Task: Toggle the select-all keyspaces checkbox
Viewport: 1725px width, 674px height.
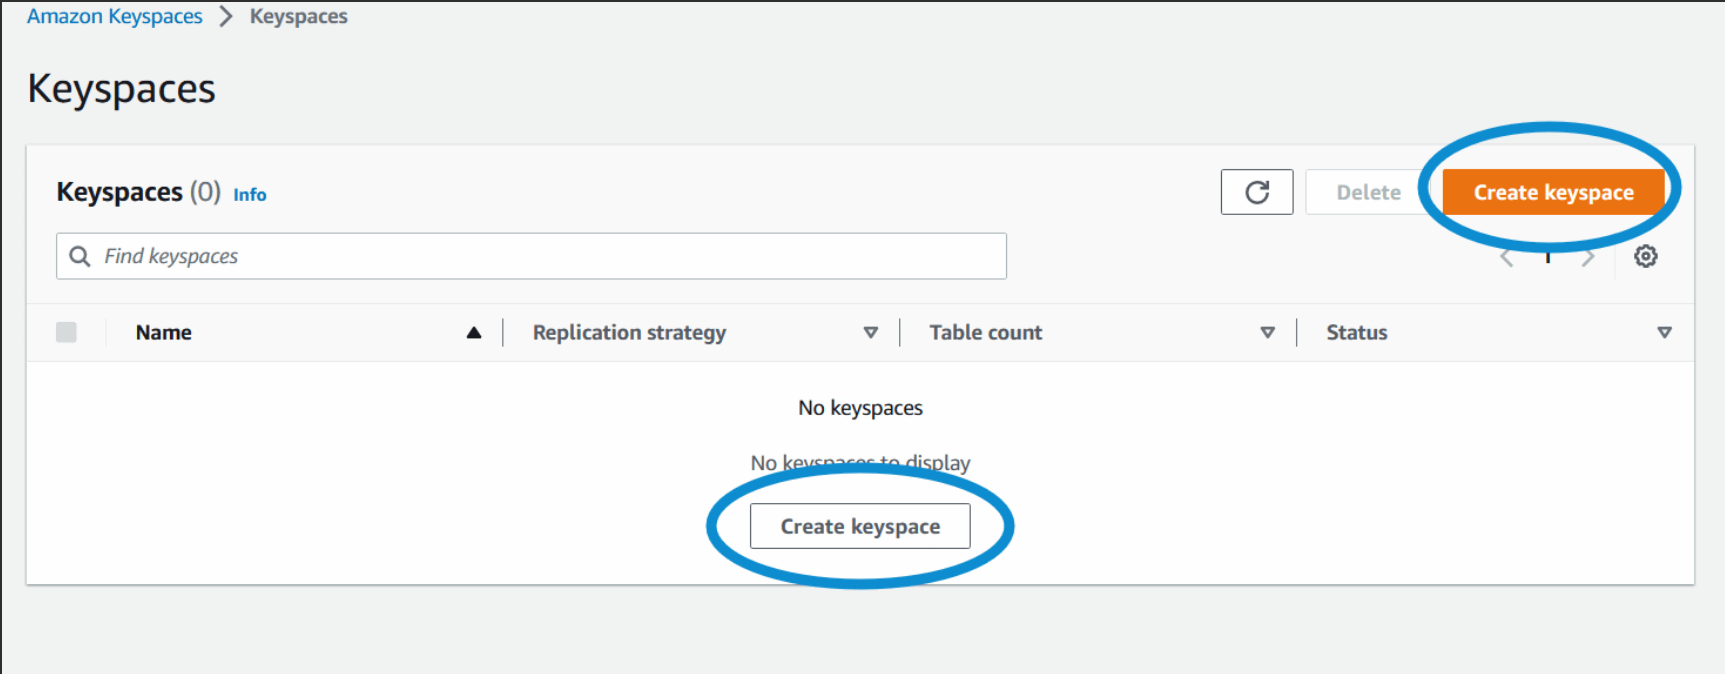Action: point(67,332)
